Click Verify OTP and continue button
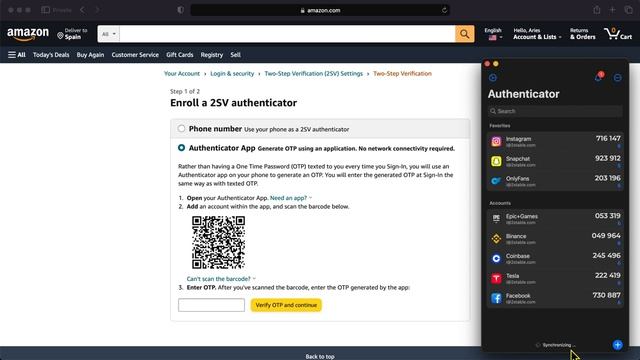The height and width of the screenshot is (360, 640). pyautogui.click(x=286, y=305)
